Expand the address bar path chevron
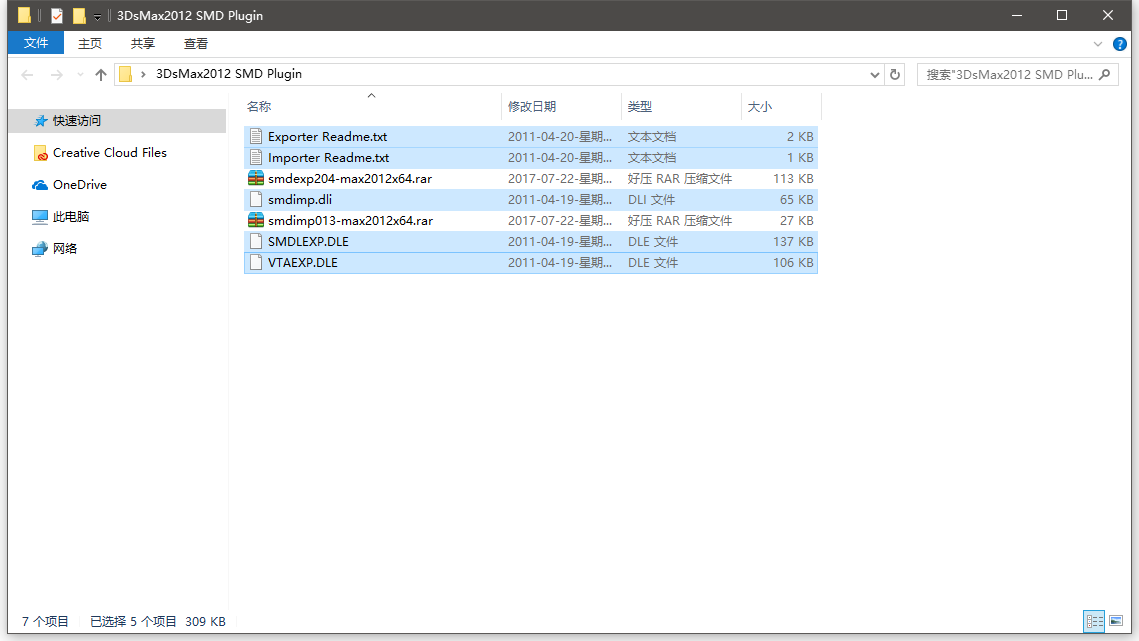 pos(143,74)
